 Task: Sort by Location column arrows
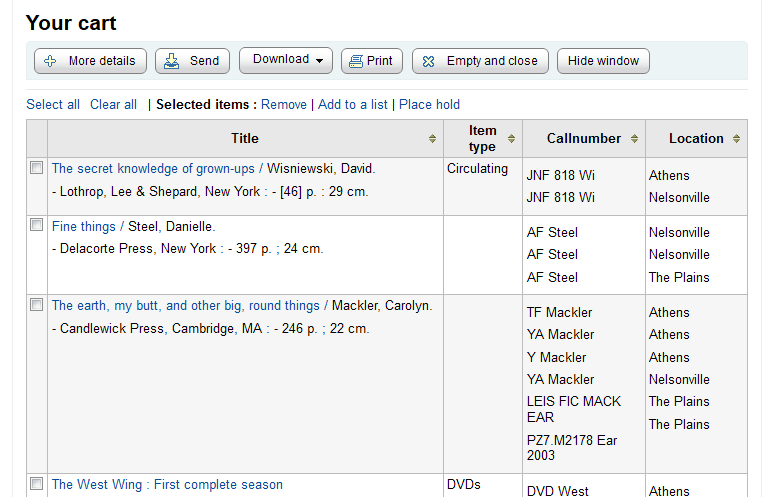736,139
